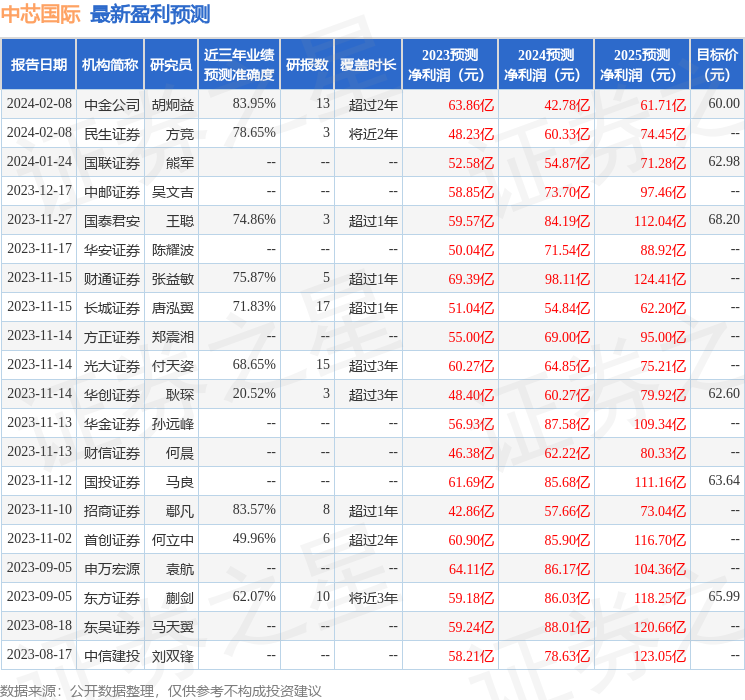This screenshot has height=700, width=745.
Task: Select the 国投证券 institution cell
Action: click(x=112, y=482)
